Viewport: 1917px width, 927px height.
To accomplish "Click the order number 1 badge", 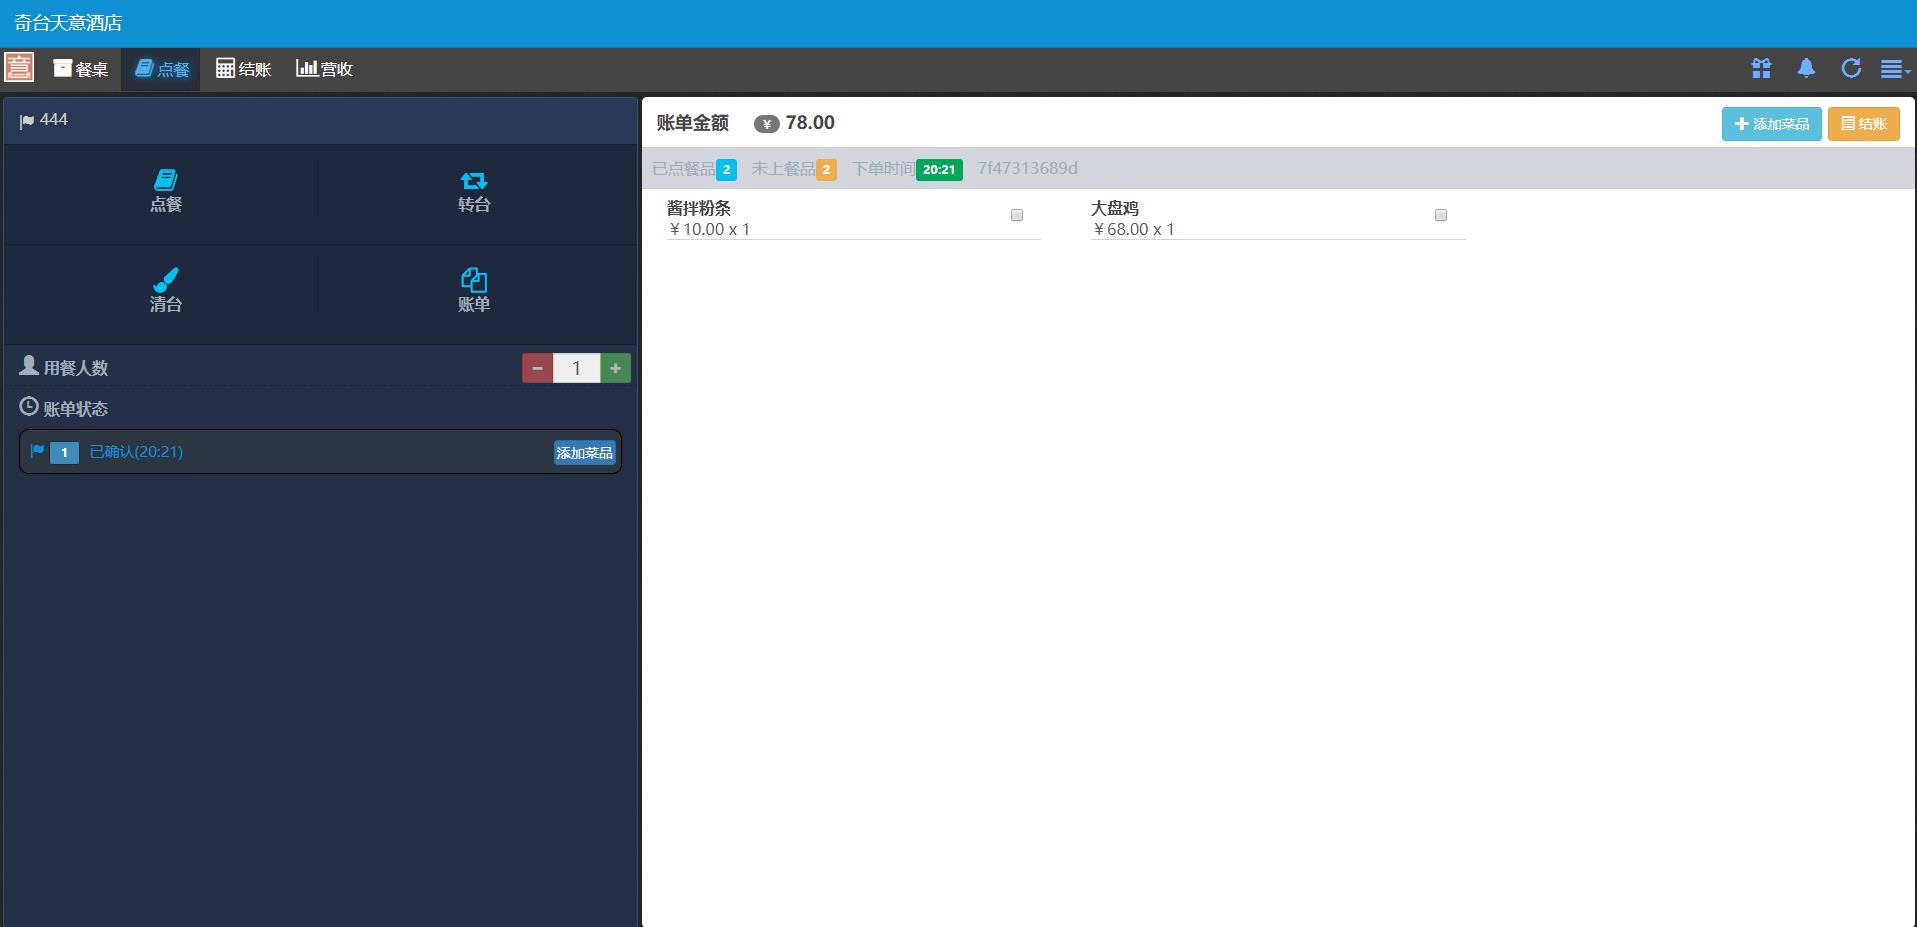I will pyautogui.click(x=64, y=453).
